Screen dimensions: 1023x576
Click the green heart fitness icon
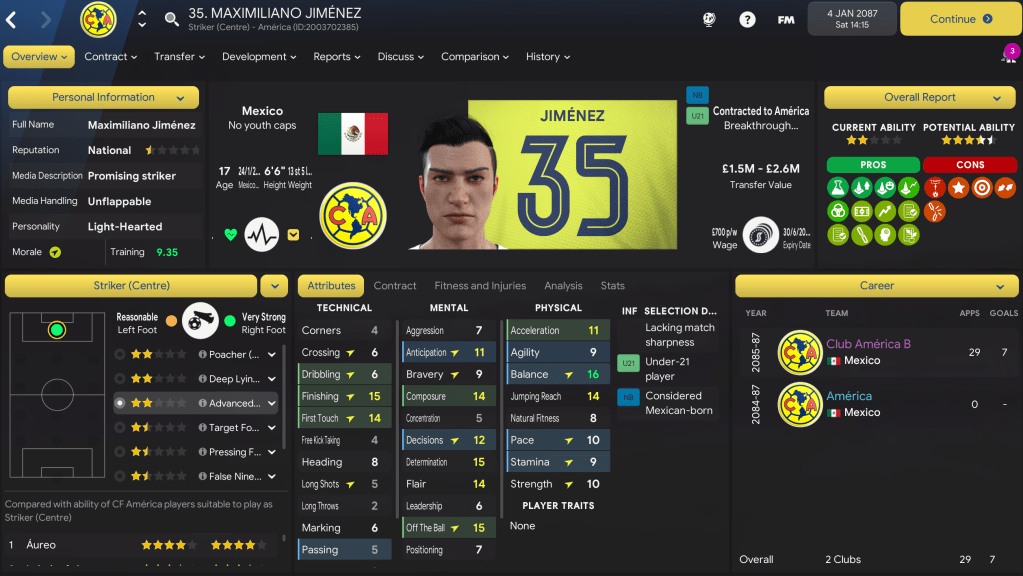click(230, 234)
